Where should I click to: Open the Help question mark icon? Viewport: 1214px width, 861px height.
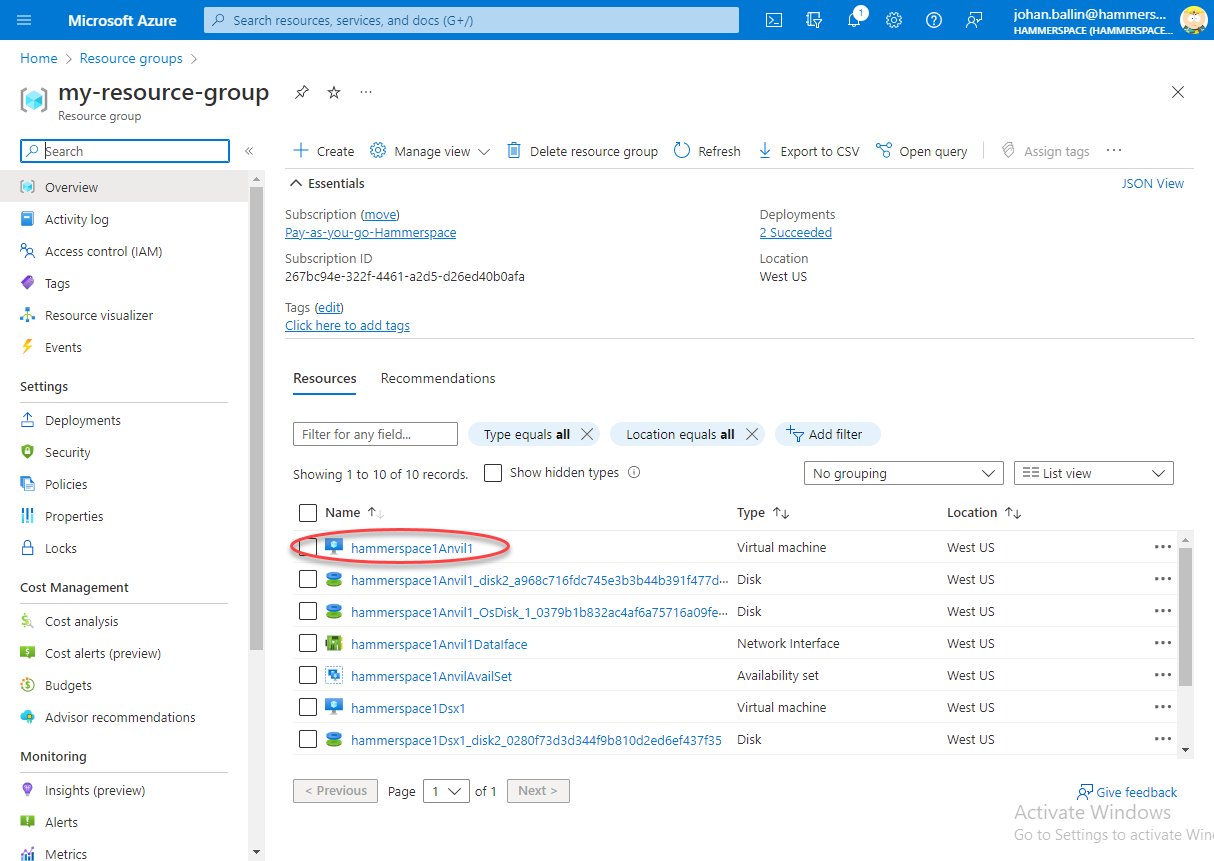coord(934,20)
